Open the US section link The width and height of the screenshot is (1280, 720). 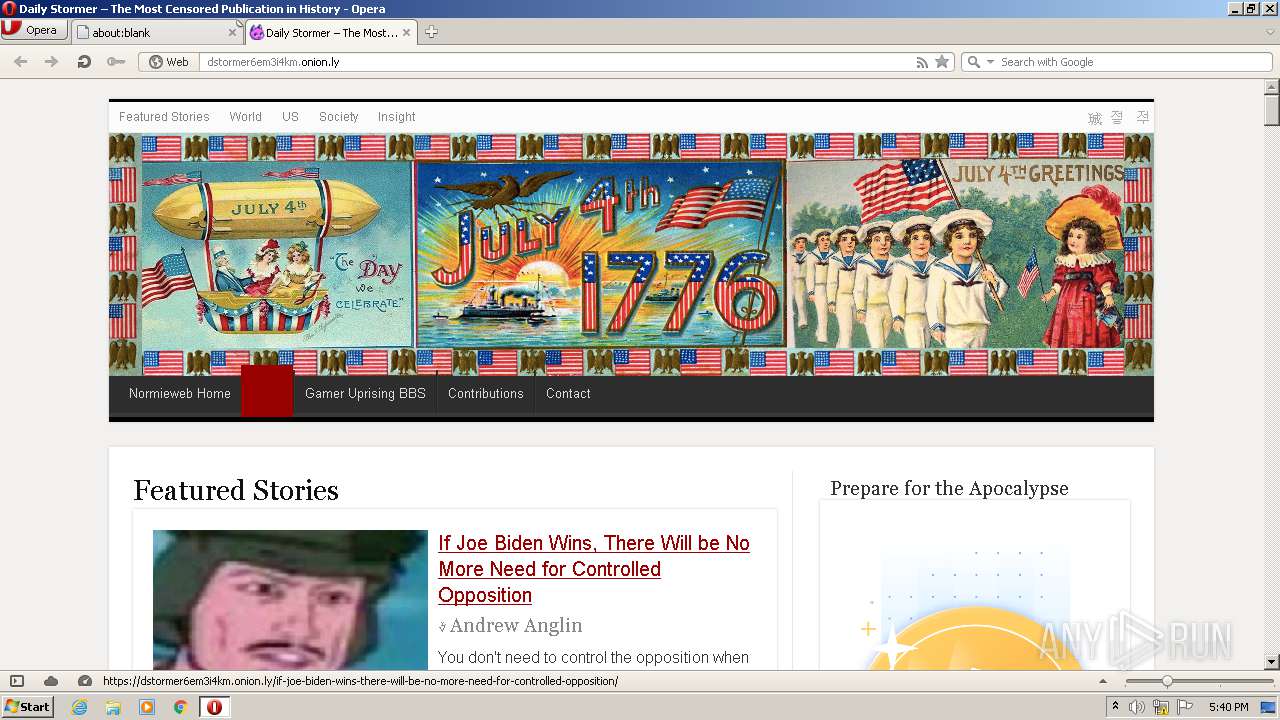[290, 117]
